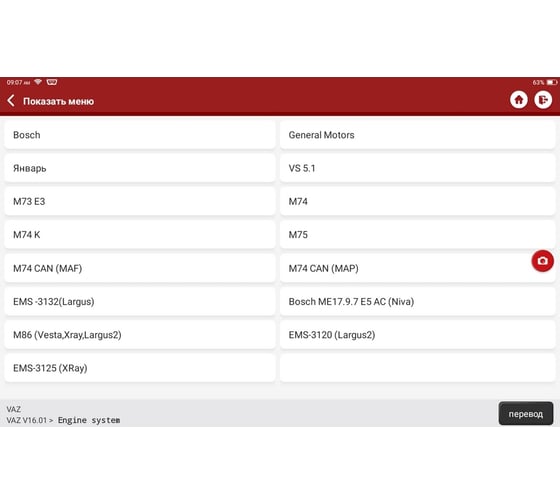Viewport: 560px width, 504px height.
Task: Go back using the left arrow
Action: (11, 101)
